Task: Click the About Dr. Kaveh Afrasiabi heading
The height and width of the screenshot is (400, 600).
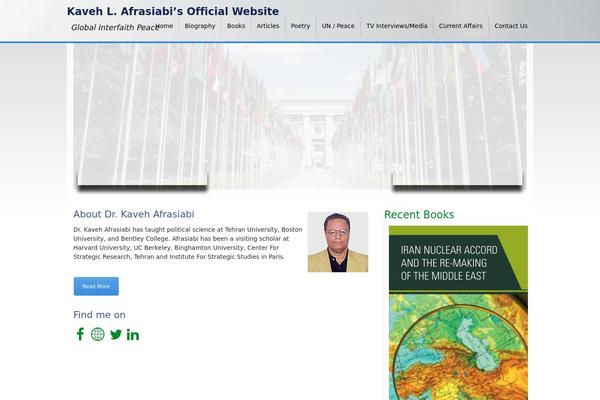Action: (134, 214)
